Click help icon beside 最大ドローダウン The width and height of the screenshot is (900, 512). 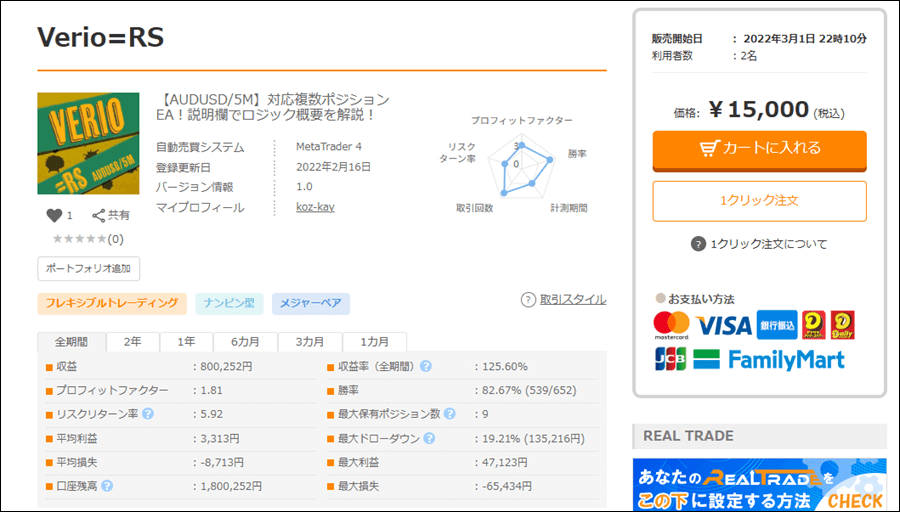[x=428, y=438]
